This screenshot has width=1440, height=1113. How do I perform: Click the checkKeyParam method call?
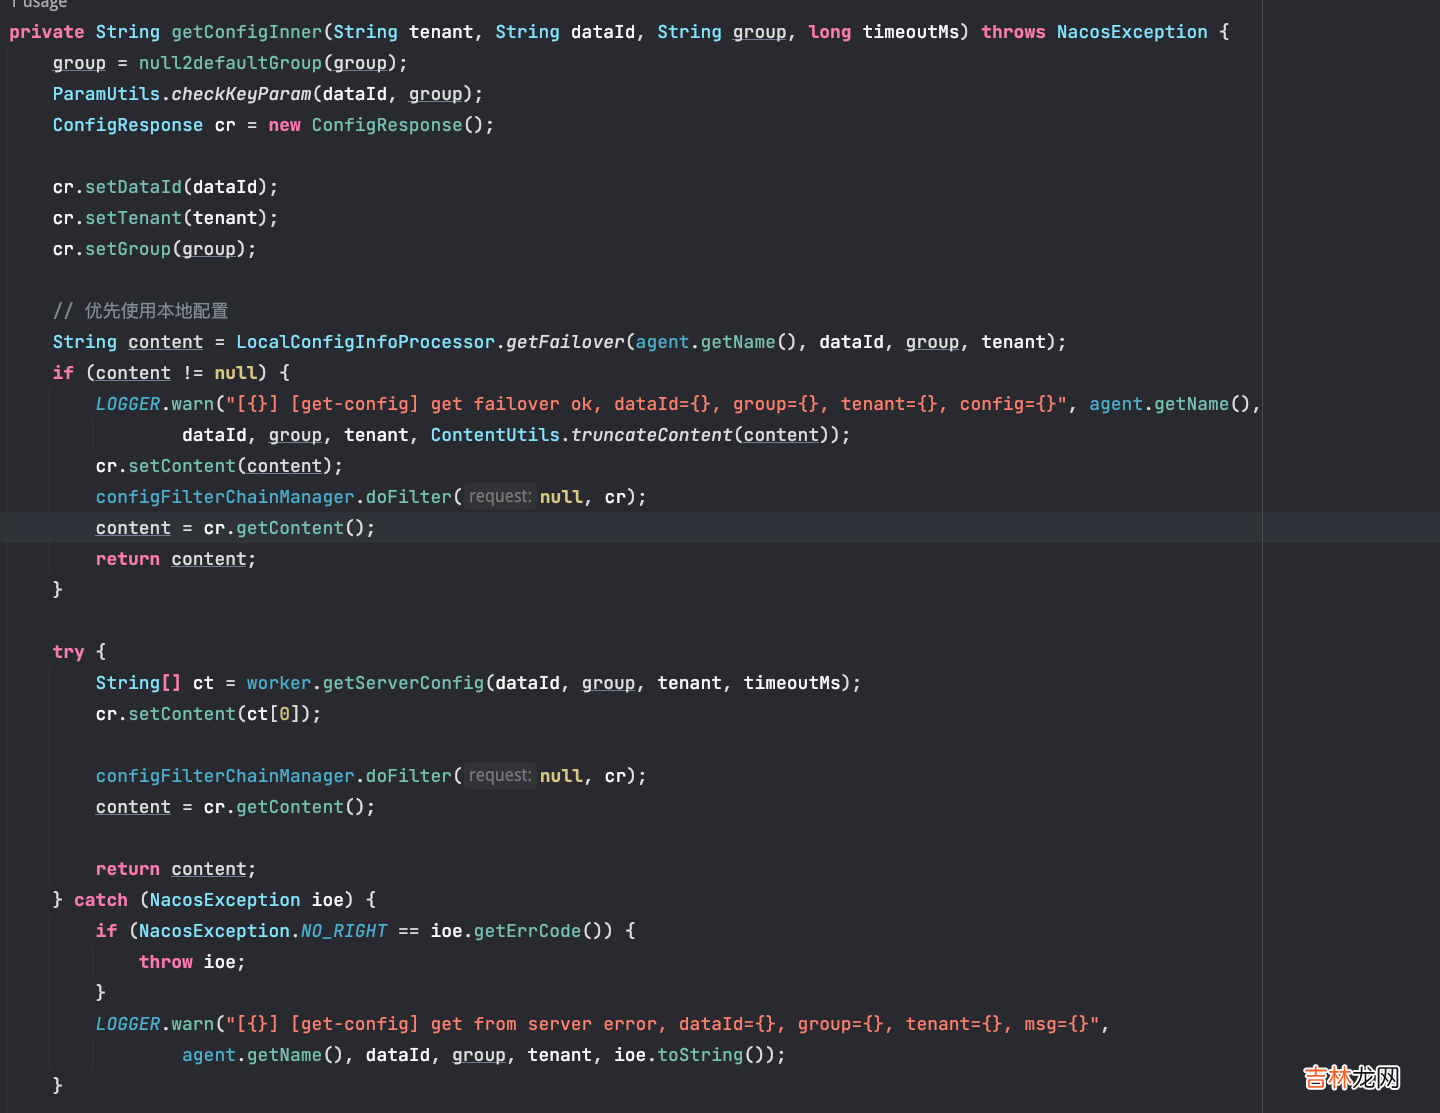click(x=241, y=94)
